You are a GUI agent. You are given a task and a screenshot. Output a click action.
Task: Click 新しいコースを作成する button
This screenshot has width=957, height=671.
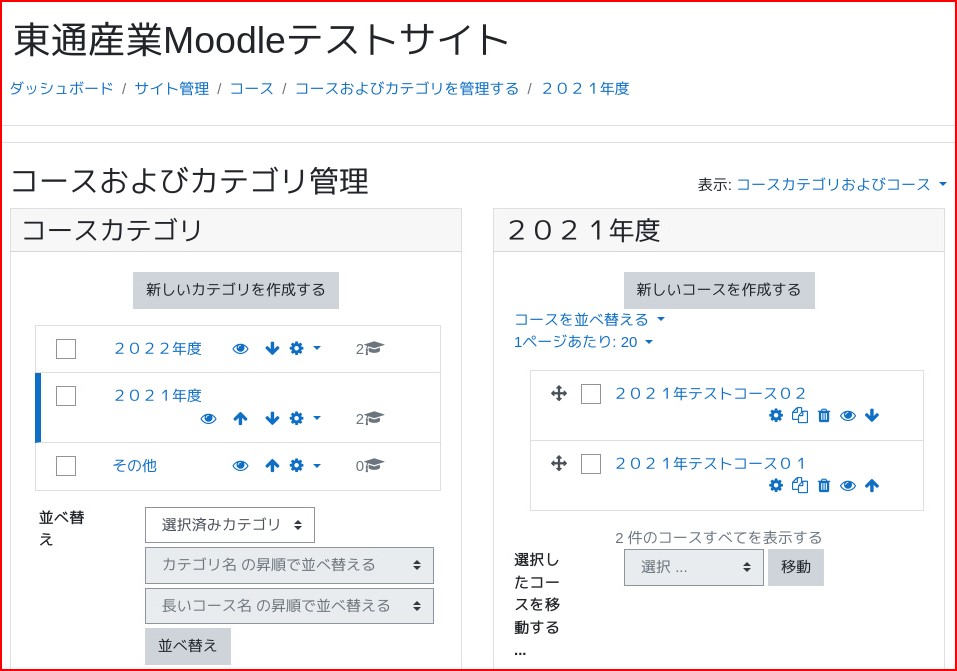(x=719, y=290)
